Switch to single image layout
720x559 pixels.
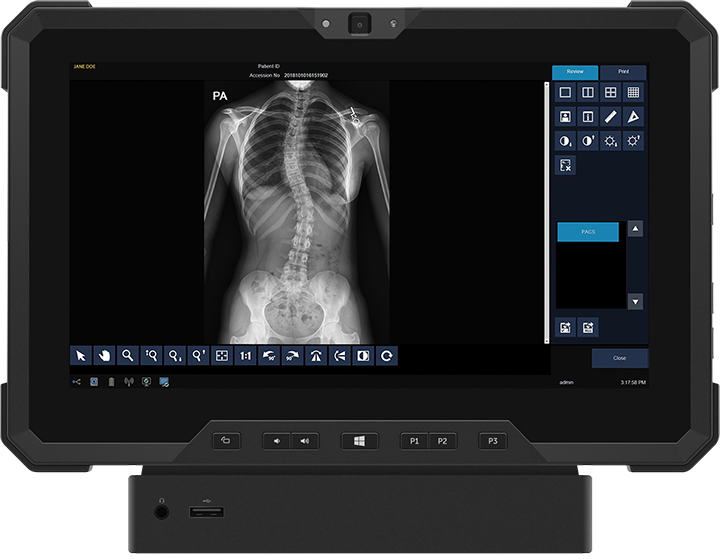[565, 93]
